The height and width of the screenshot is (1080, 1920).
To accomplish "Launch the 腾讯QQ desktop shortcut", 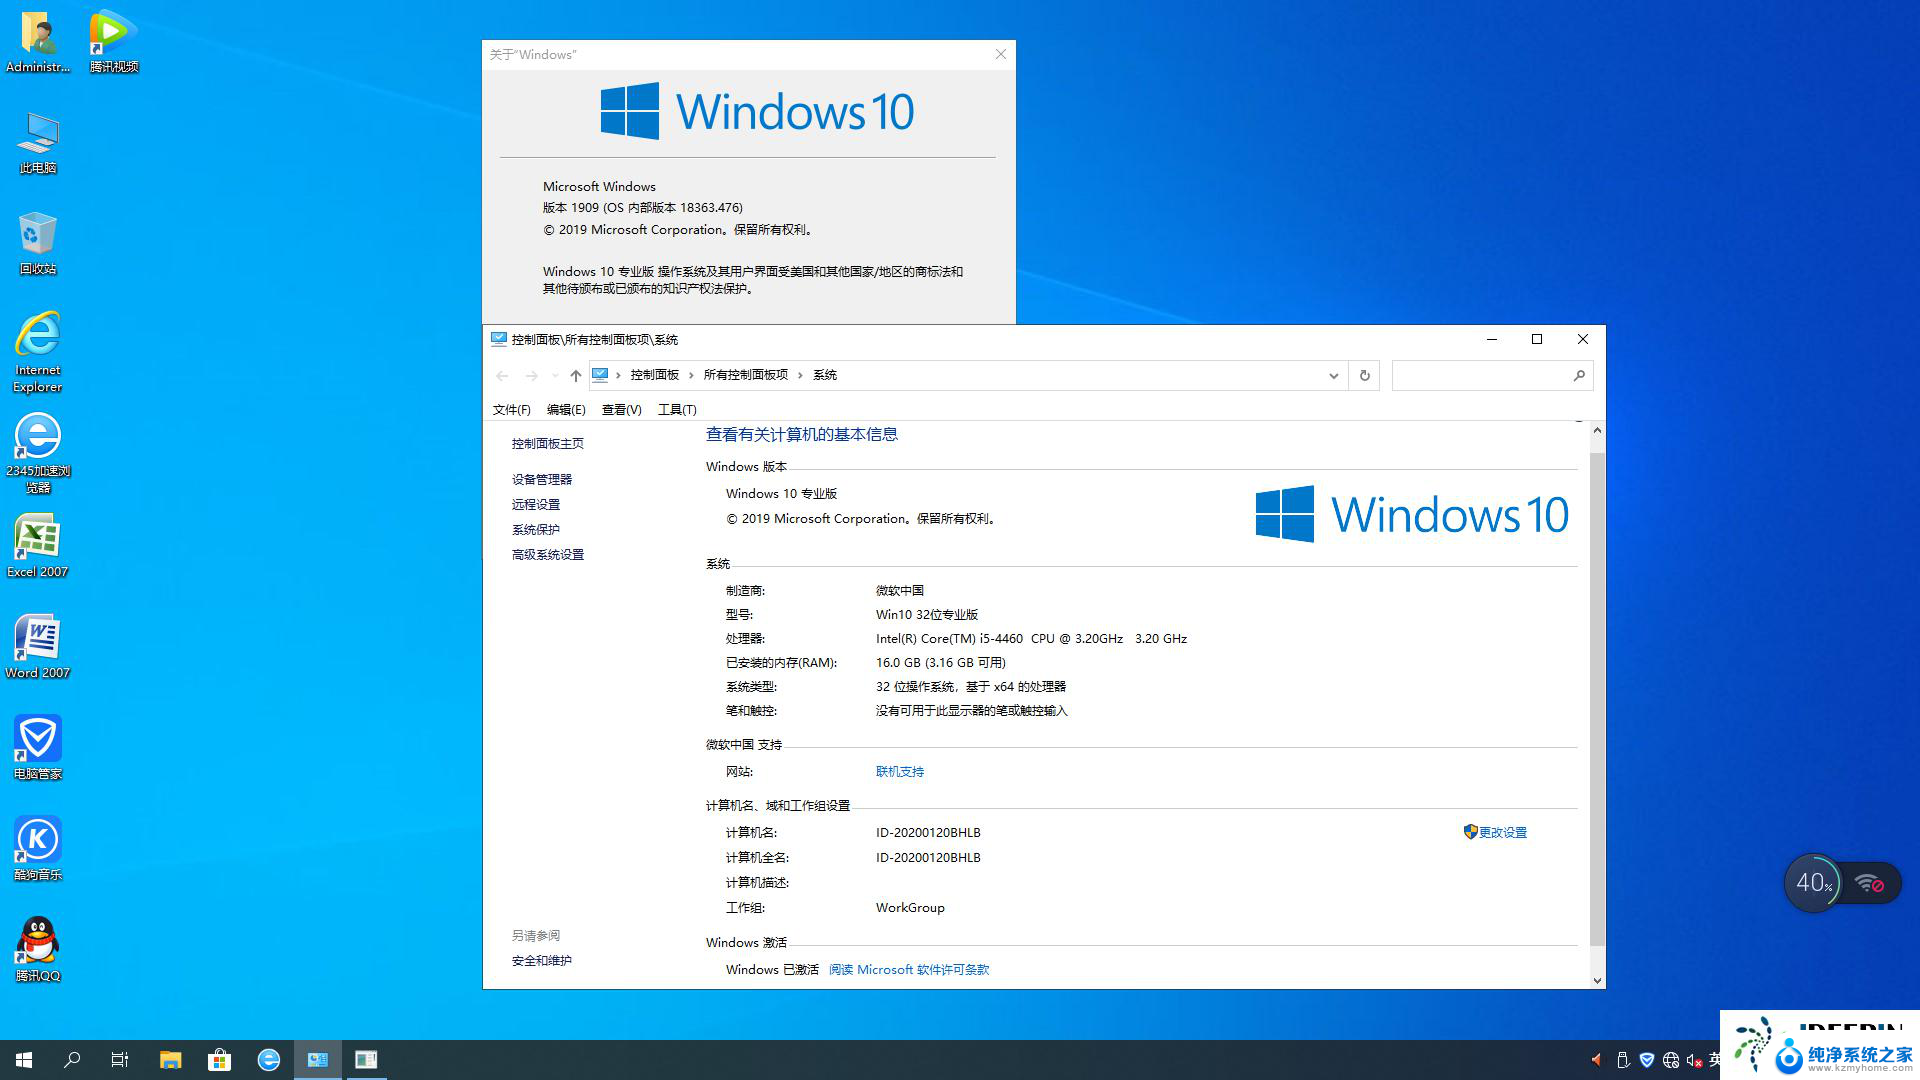I will click(38, 950).
